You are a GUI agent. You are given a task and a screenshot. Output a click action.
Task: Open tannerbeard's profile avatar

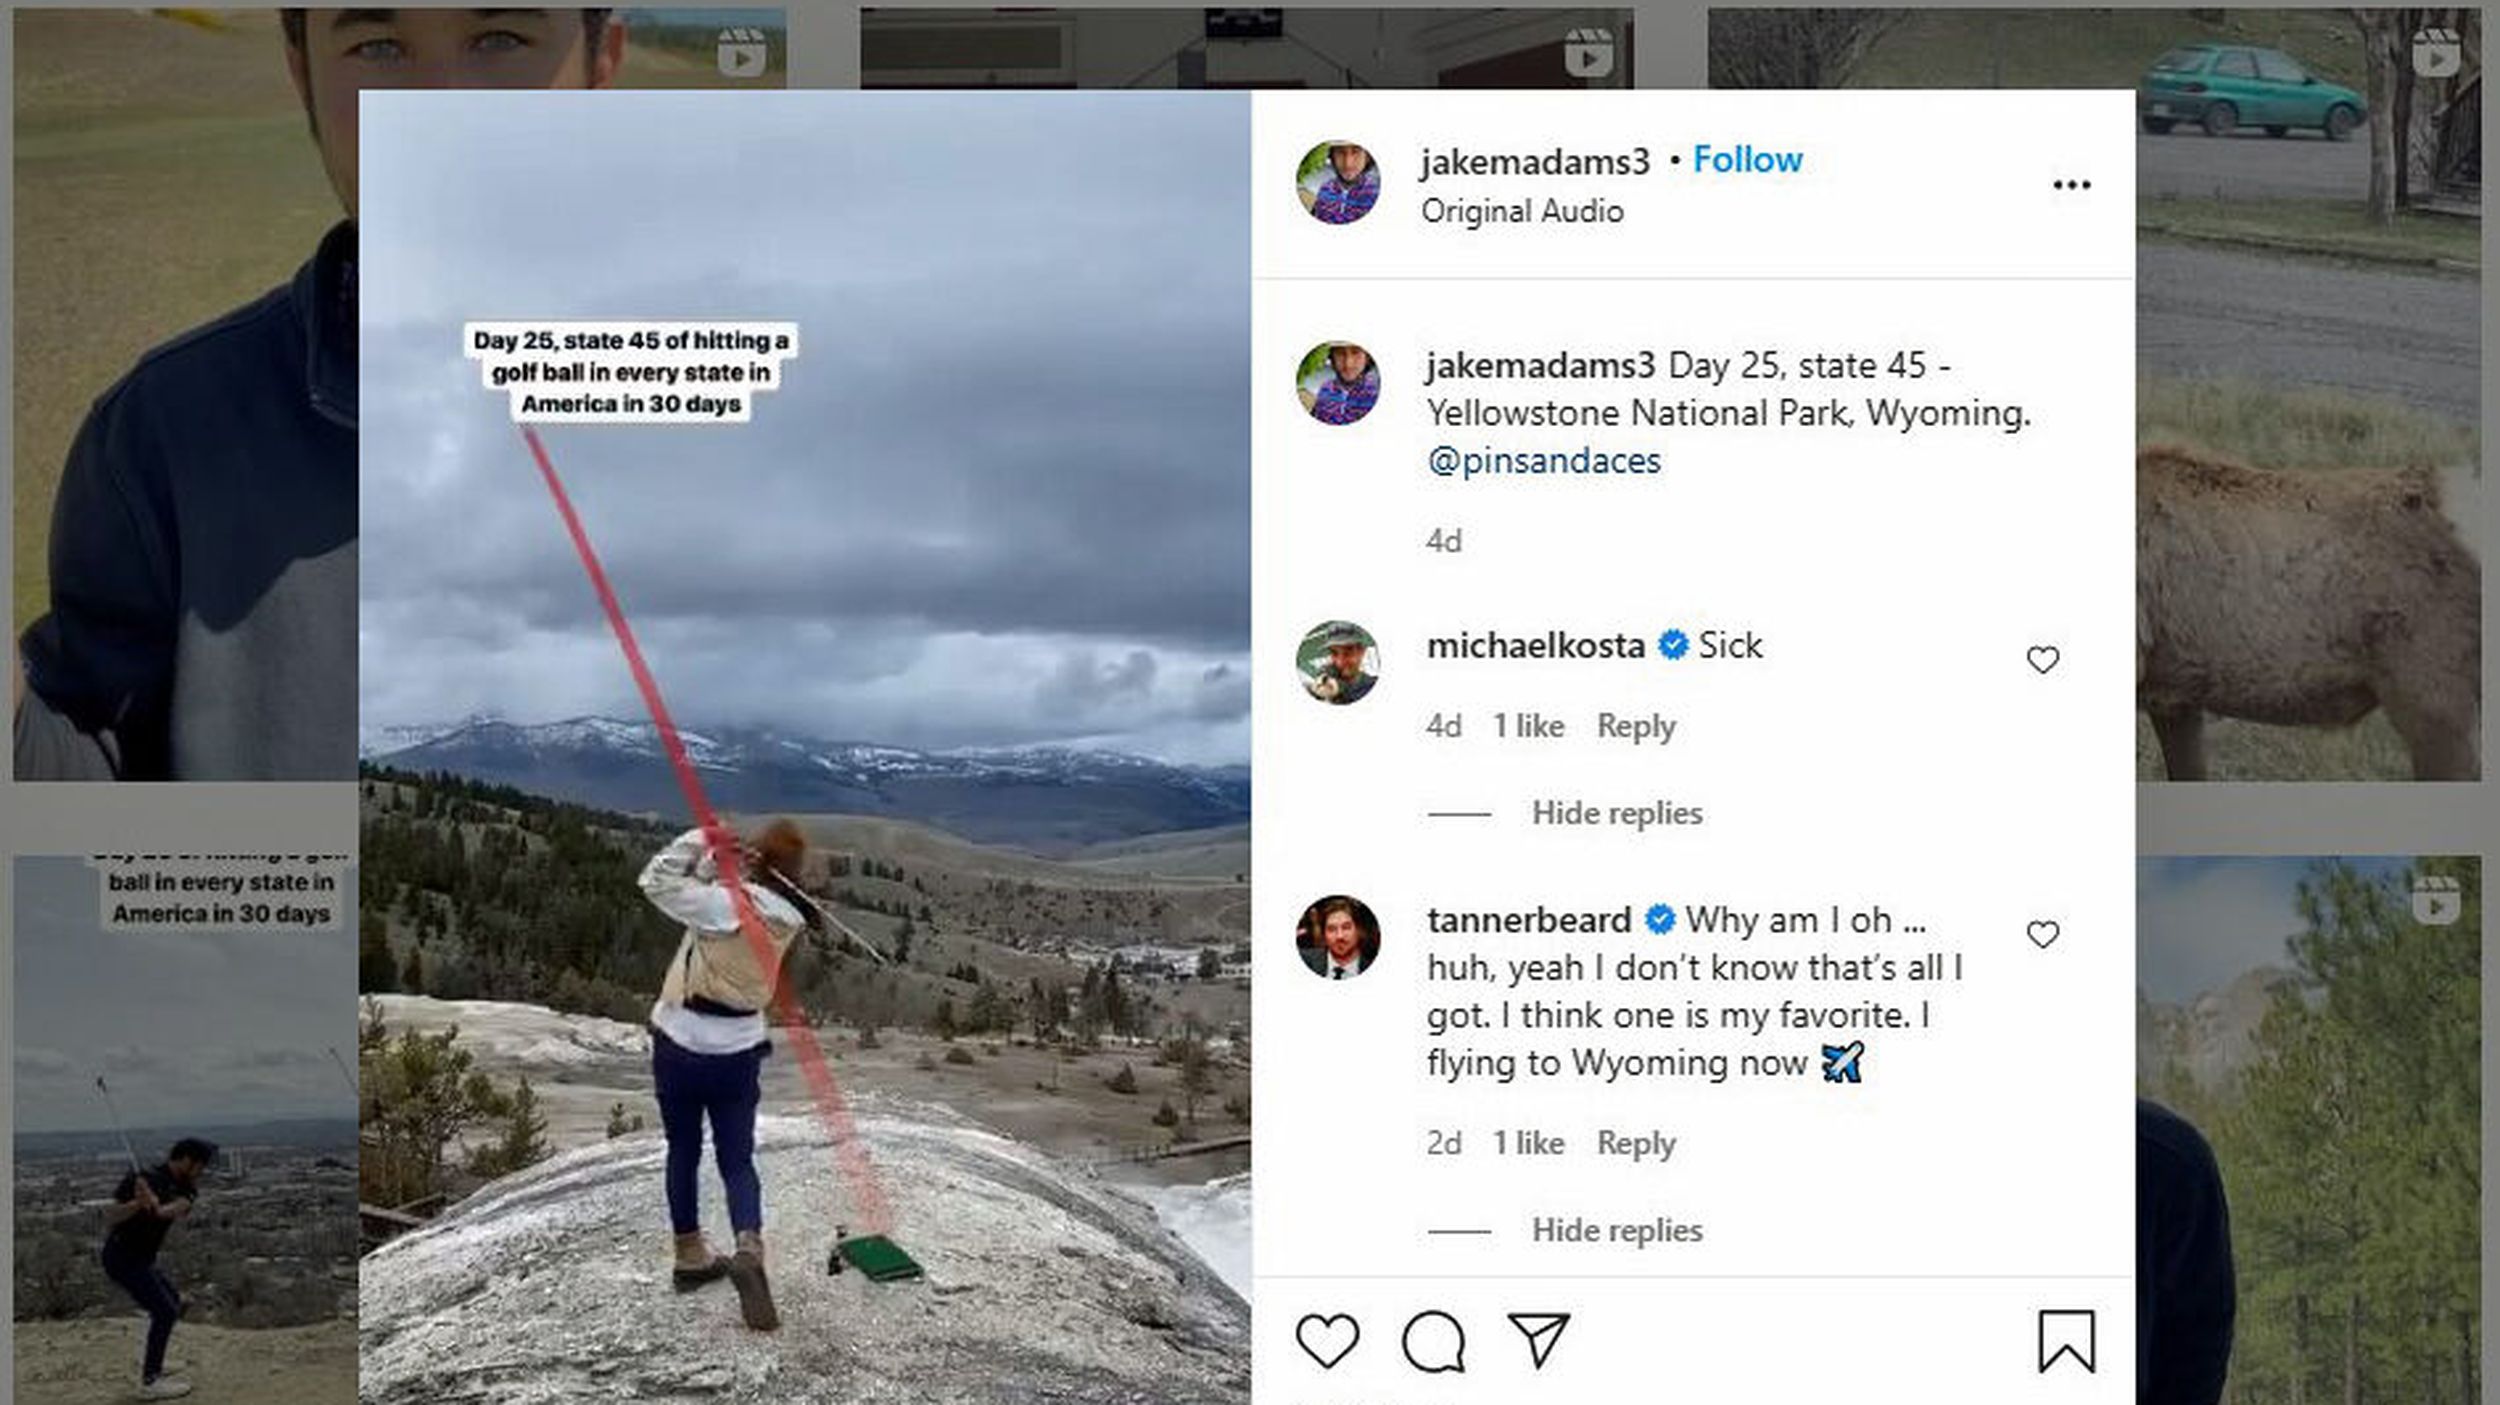(1337, 937)
